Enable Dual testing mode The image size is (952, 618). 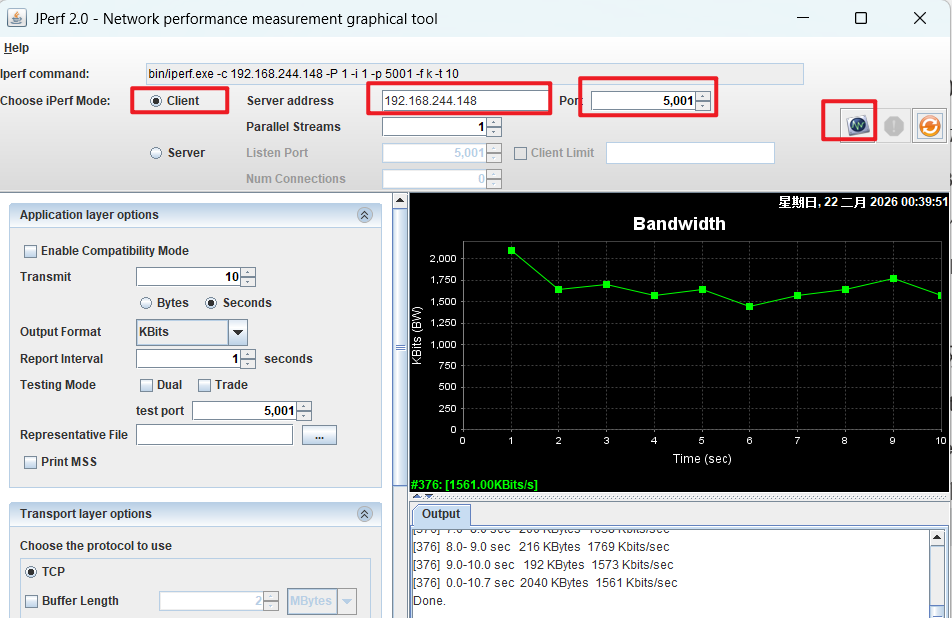coord(146,385)
